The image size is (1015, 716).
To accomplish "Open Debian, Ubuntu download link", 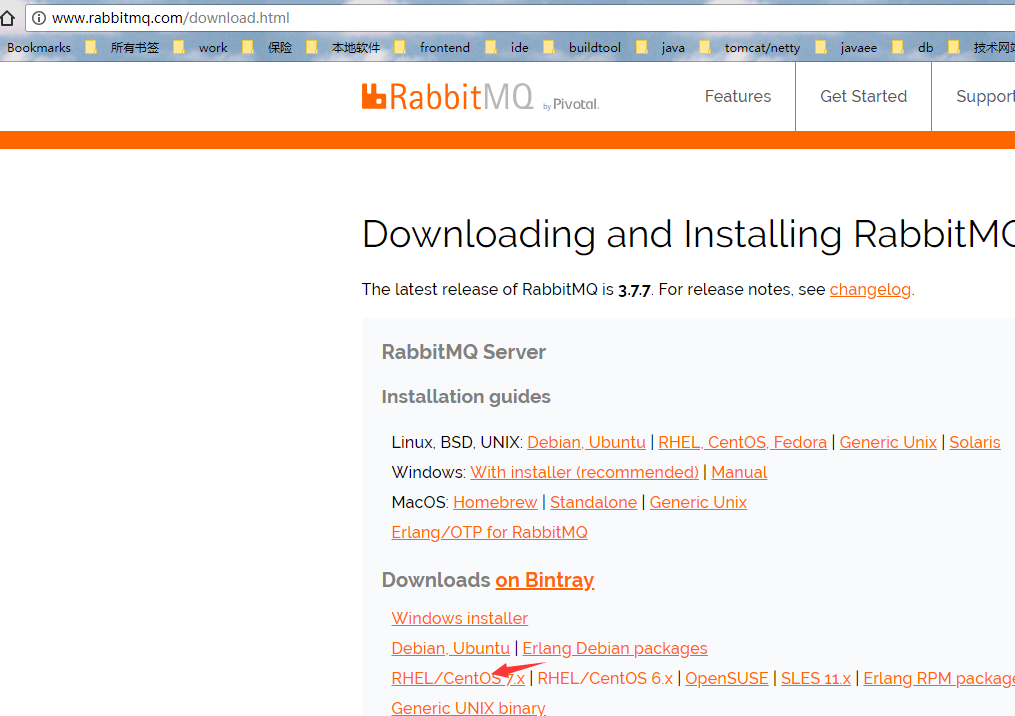I will (451, 648).
